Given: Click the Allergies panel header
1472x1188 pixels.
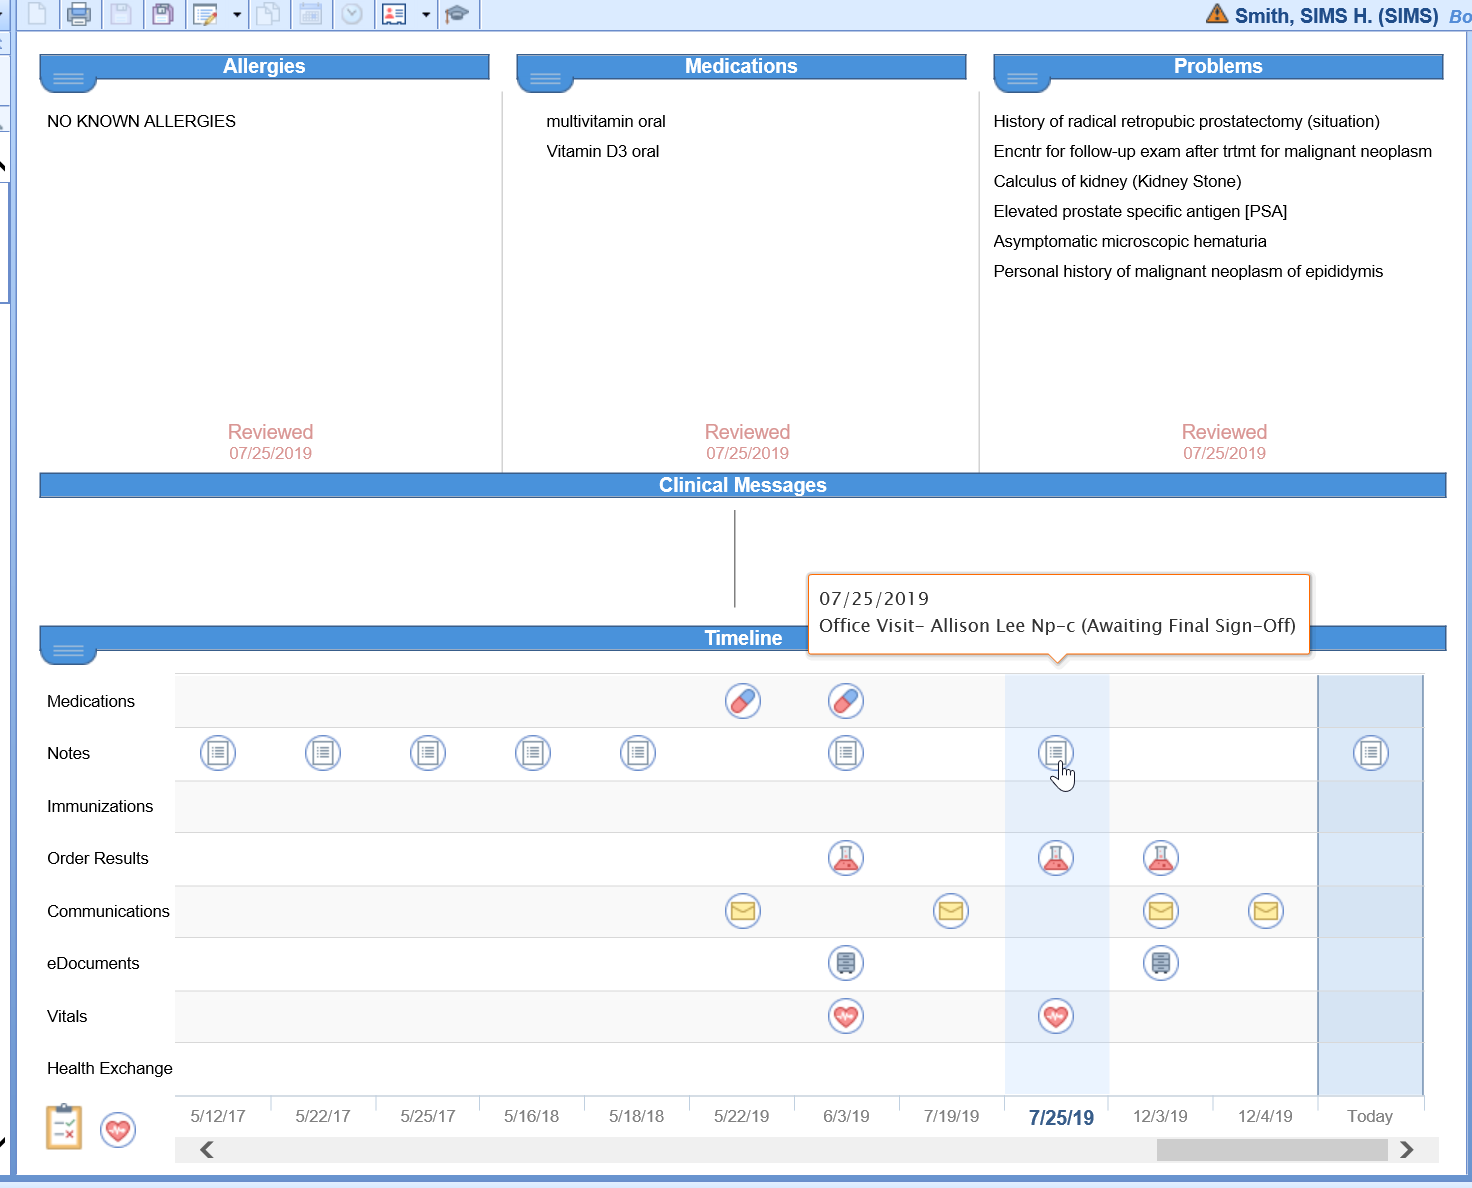Looking at the screenshot, I should point(264,66).
